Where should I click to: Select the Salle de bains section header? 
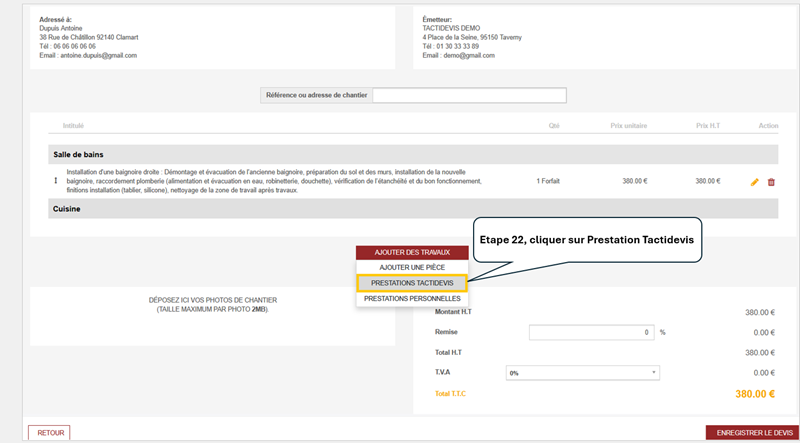pyautogui.click(x=413, y=154)
